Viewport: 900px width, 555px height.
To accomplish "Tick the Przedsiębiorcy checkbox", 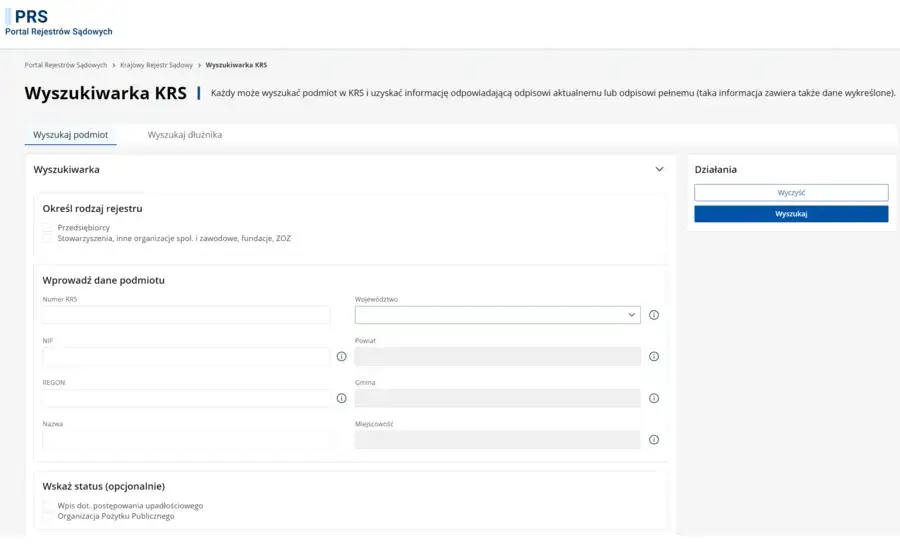I will [48, 228].
